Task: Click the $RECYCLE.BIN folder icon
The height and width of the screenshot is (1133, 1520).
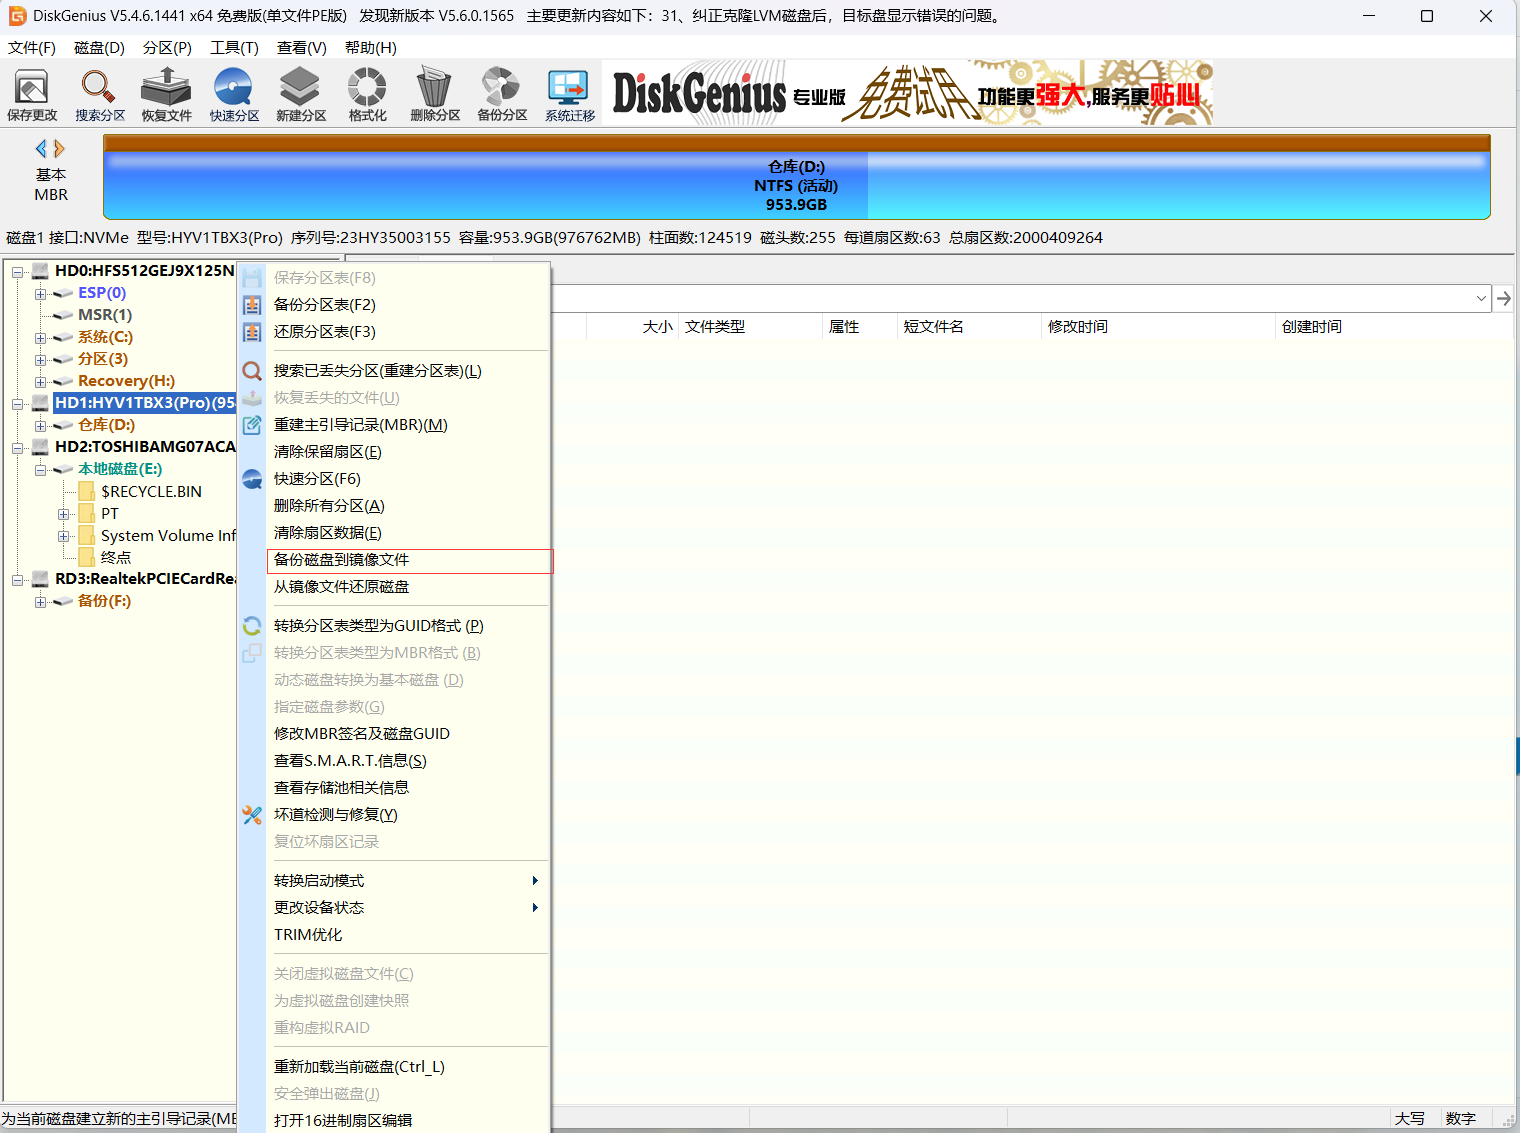Action: point(87,491)
